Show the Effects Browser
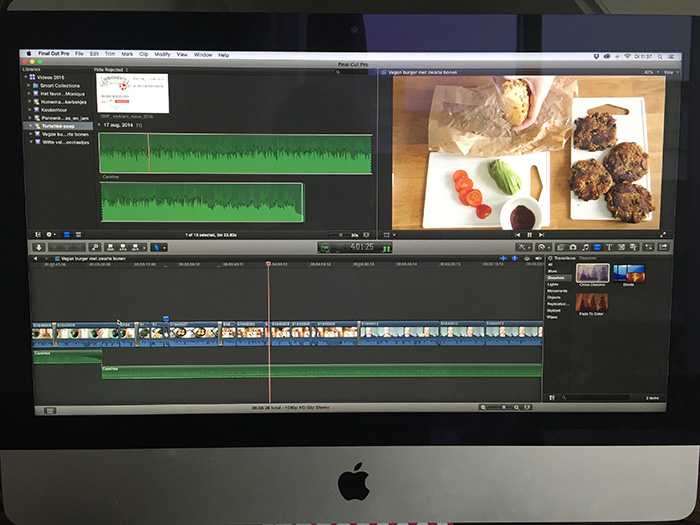Screen dimensions: 700x525 coord(561,247)
